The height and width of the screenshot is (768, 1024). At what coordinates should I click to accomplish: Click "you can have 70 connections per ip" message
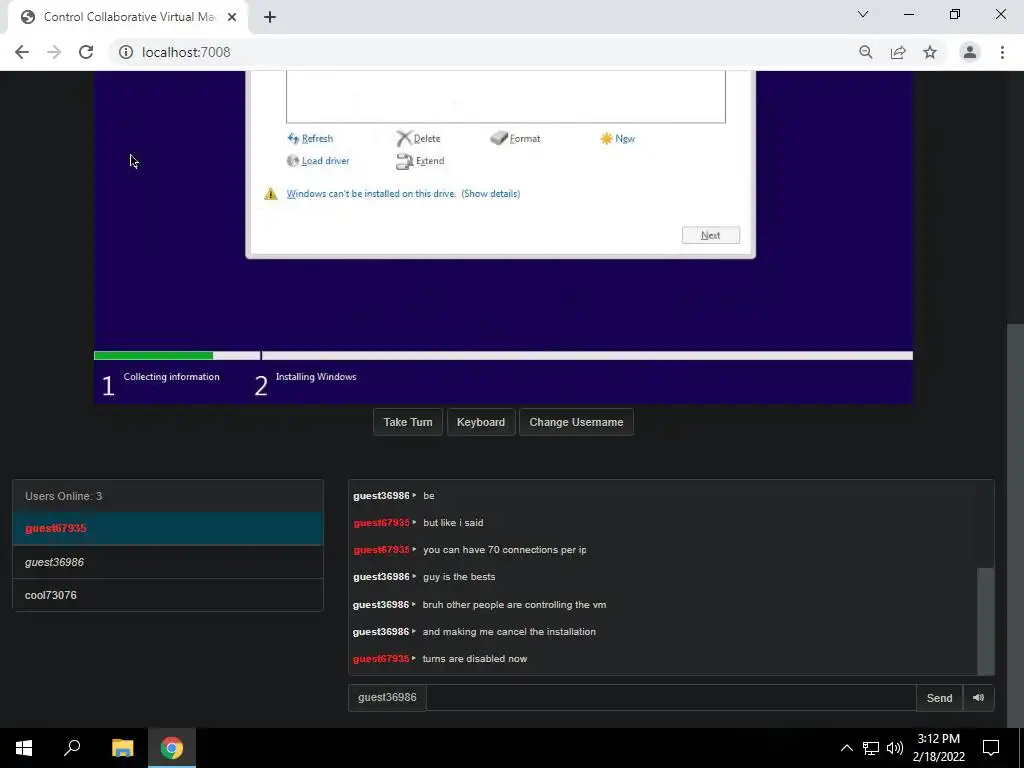[x=505, y=550]
